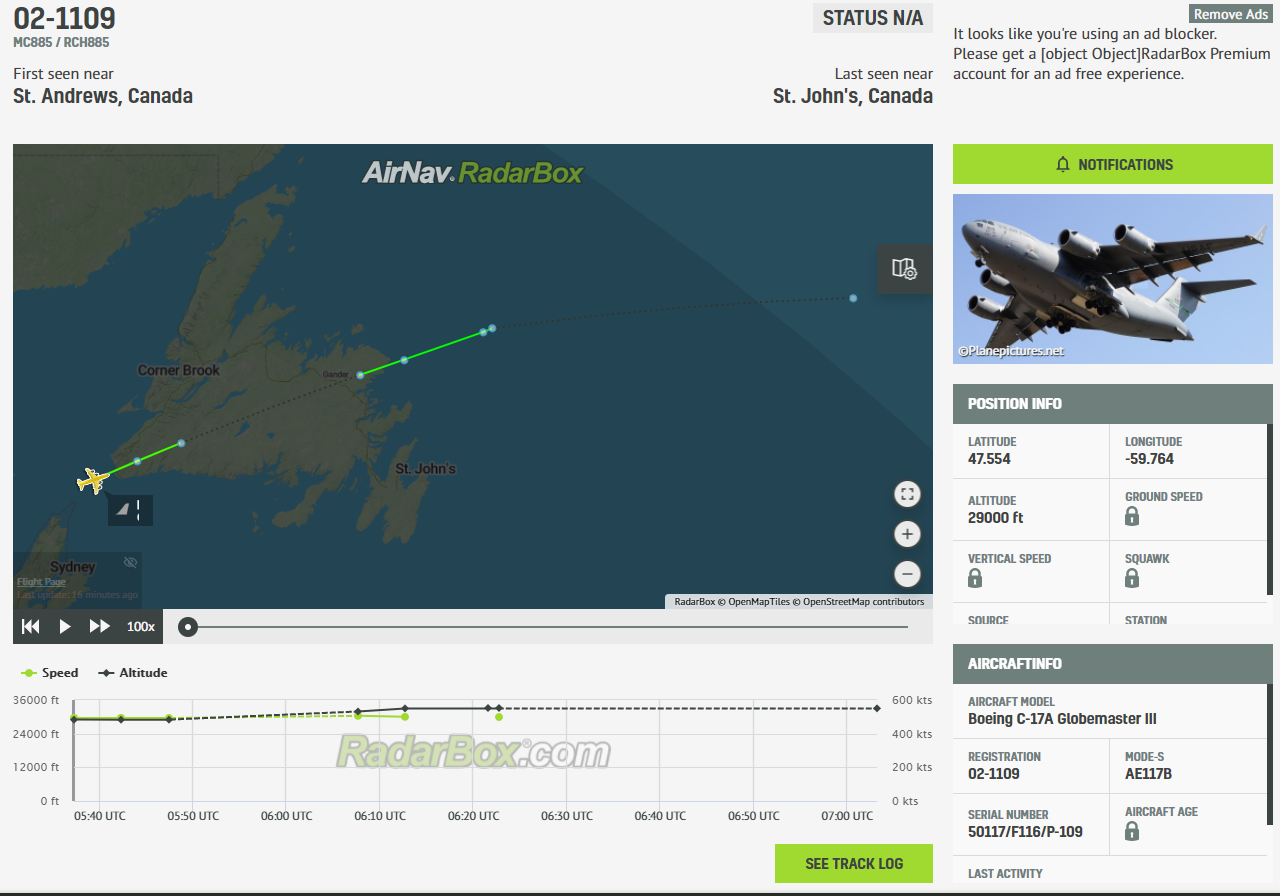Toggle the Altitude series in chart legend
This screenshot has width=1280, height=896.
coord(132,673)
